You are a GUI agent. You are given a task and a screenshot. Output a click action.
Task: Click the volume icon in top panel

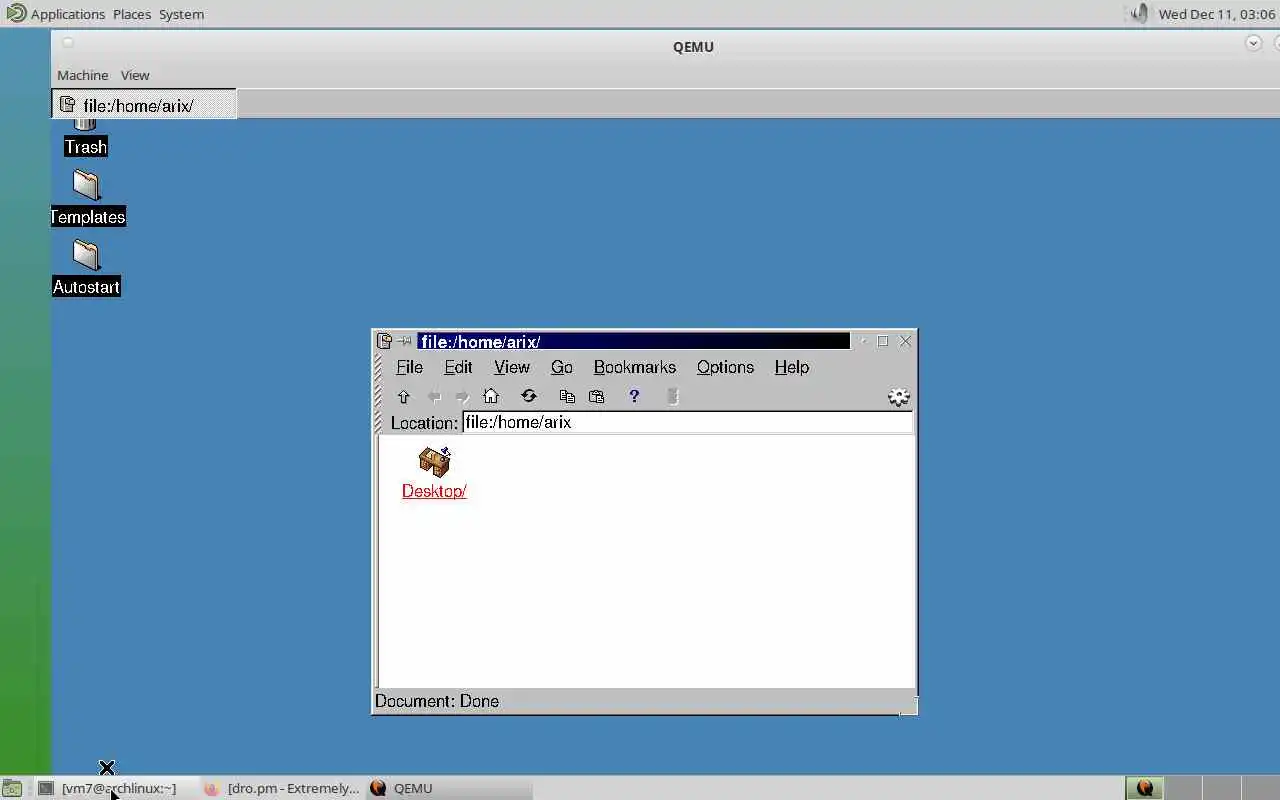click(x=1140, y=14)
